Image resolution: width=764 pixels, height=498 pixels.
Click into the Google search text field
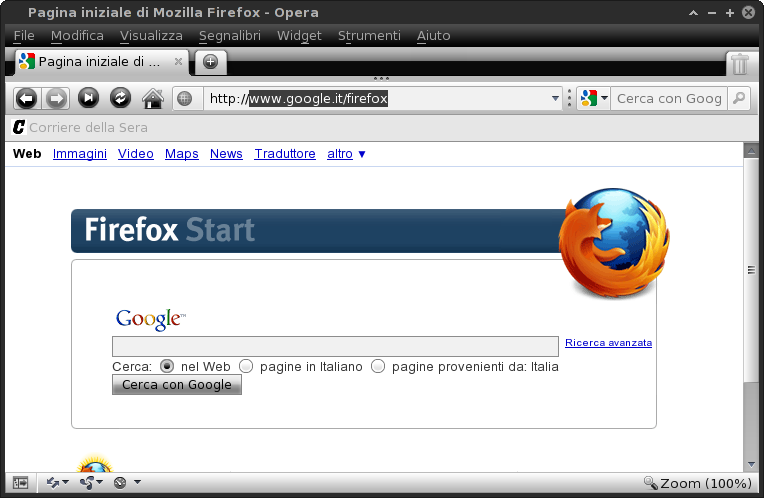[335, 346]
